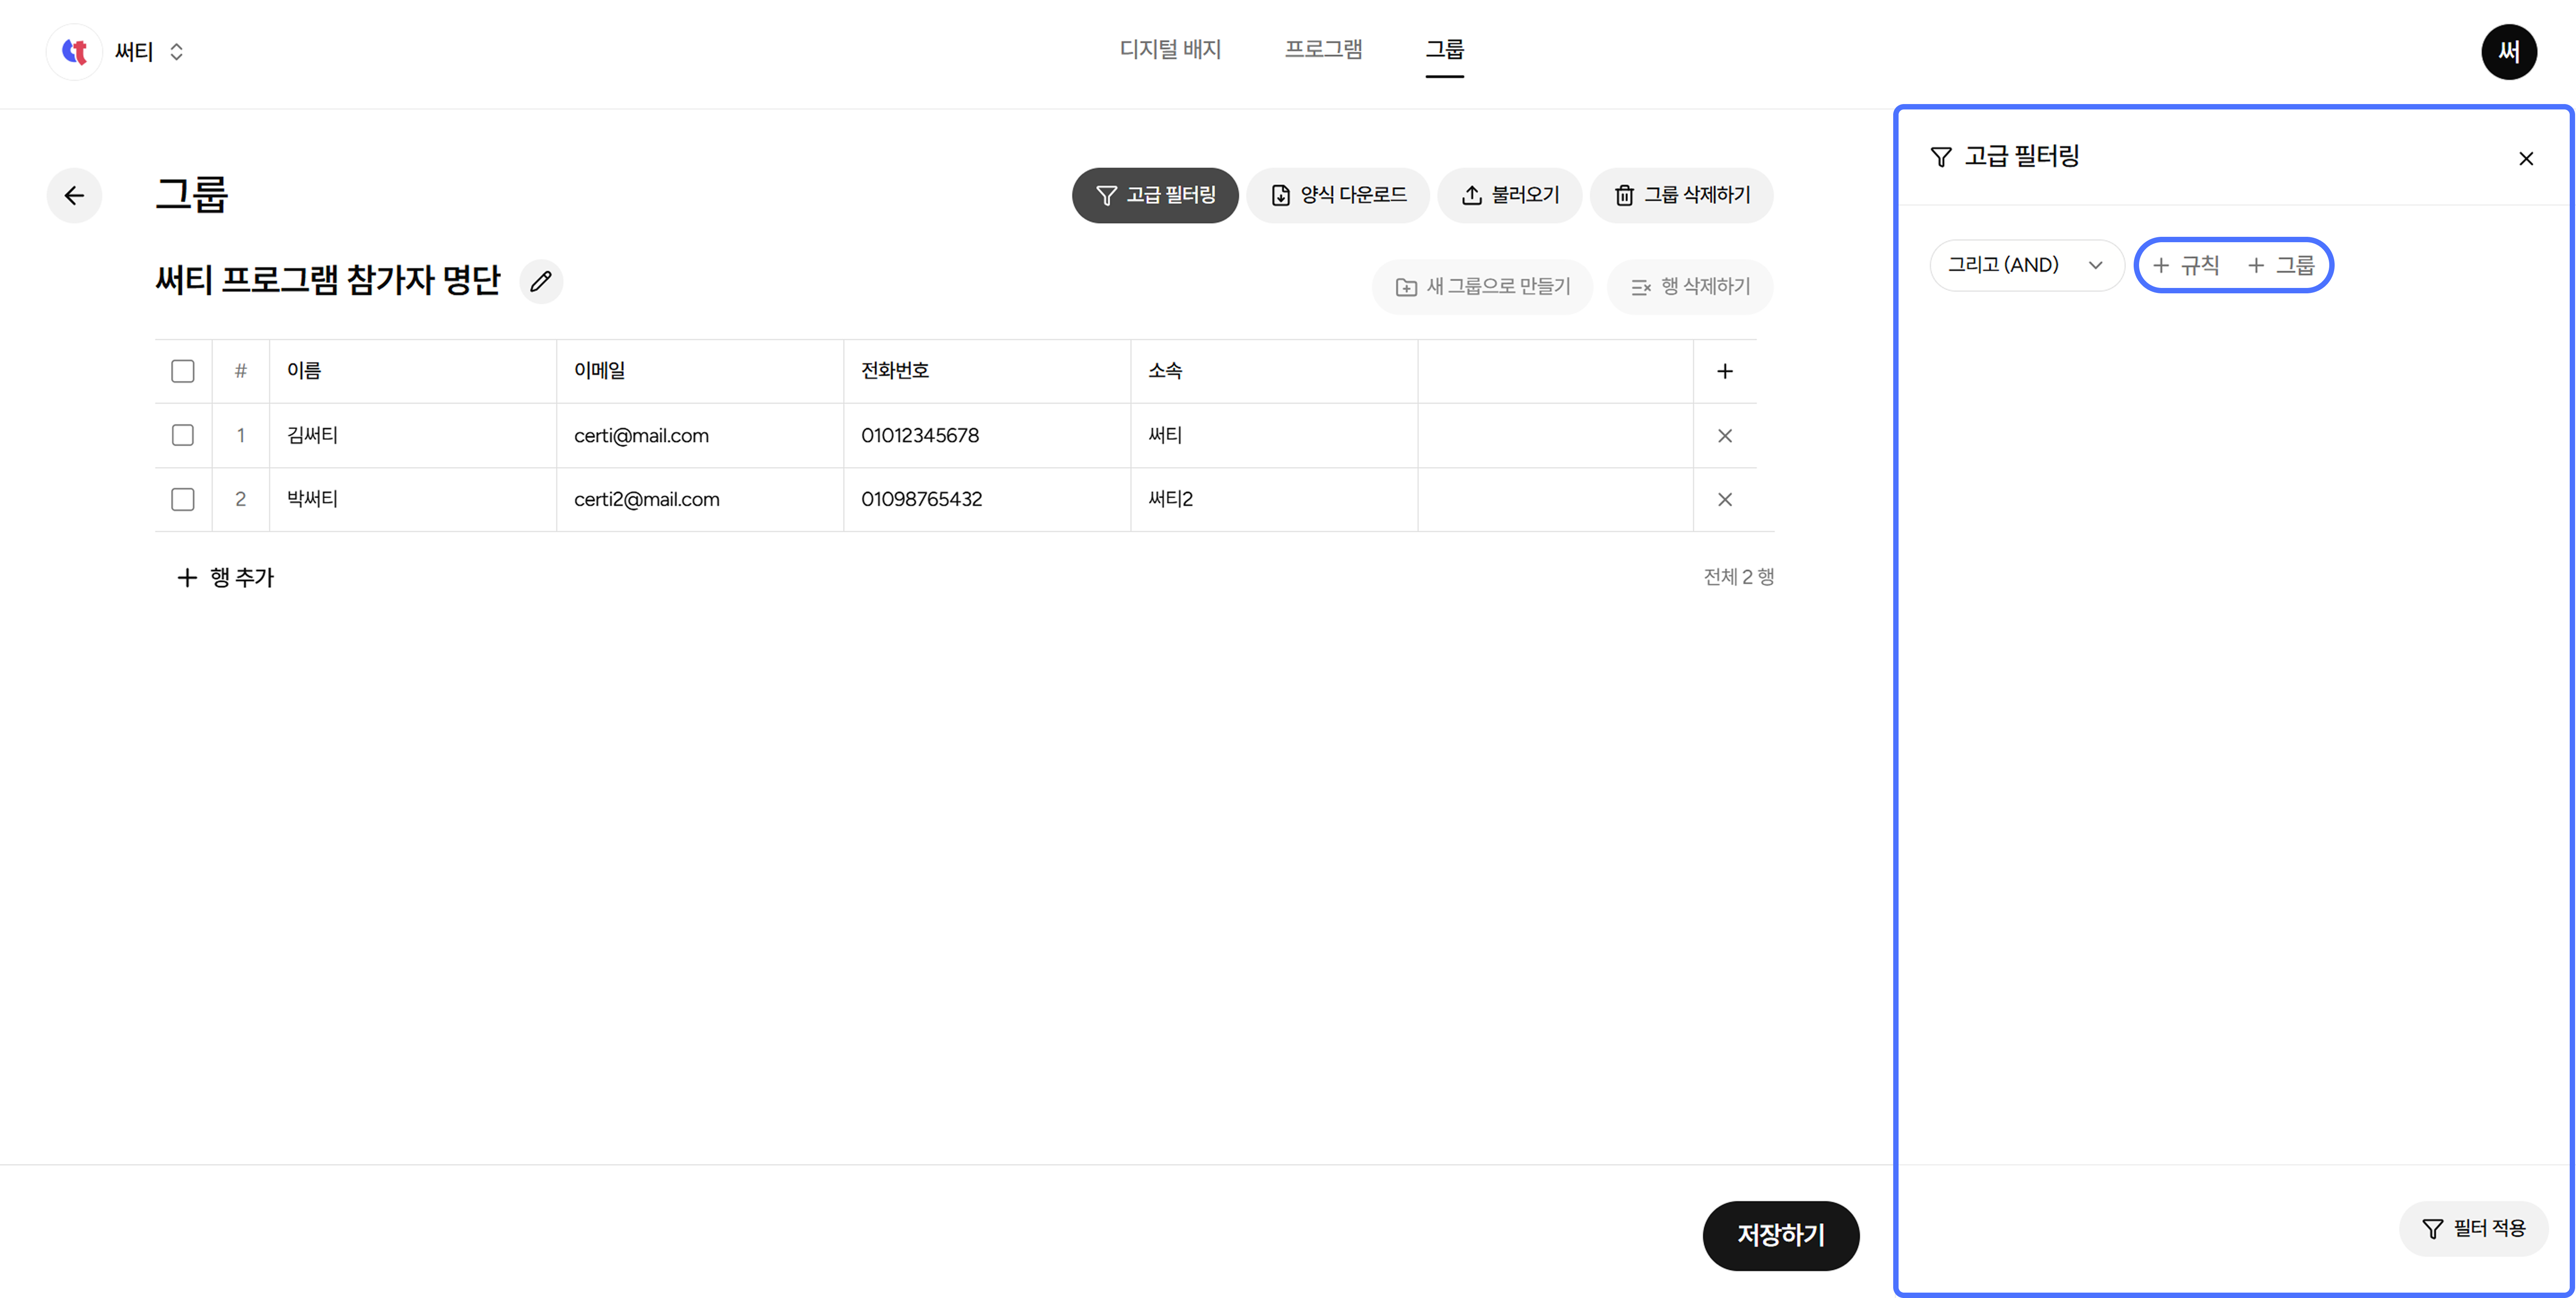
Task: Click the 이름 column header
Action: click(x=413, y=371)
